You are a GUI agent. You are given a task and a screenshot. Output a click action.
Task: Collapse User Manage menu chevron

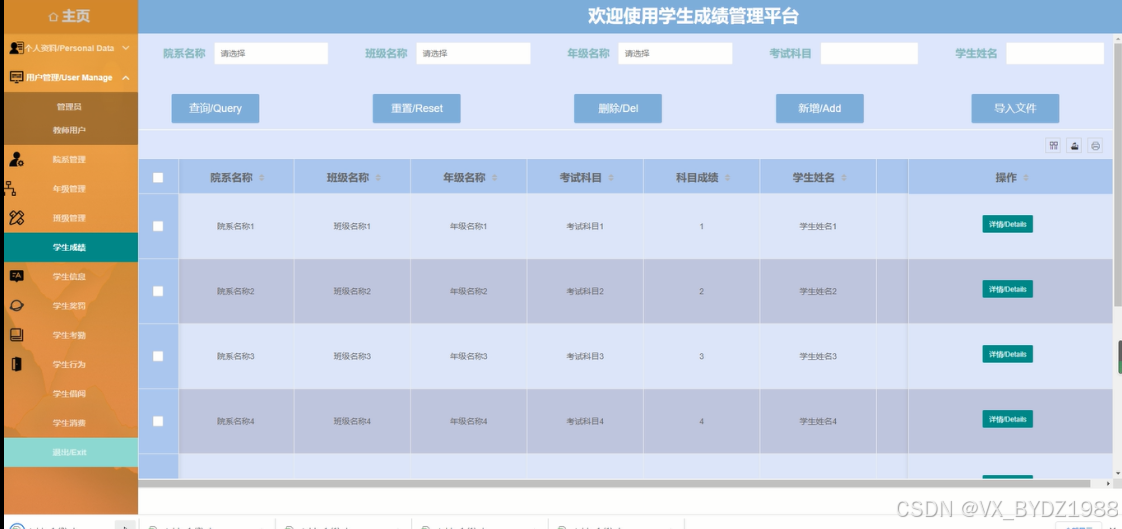click(x=126, y=77)
